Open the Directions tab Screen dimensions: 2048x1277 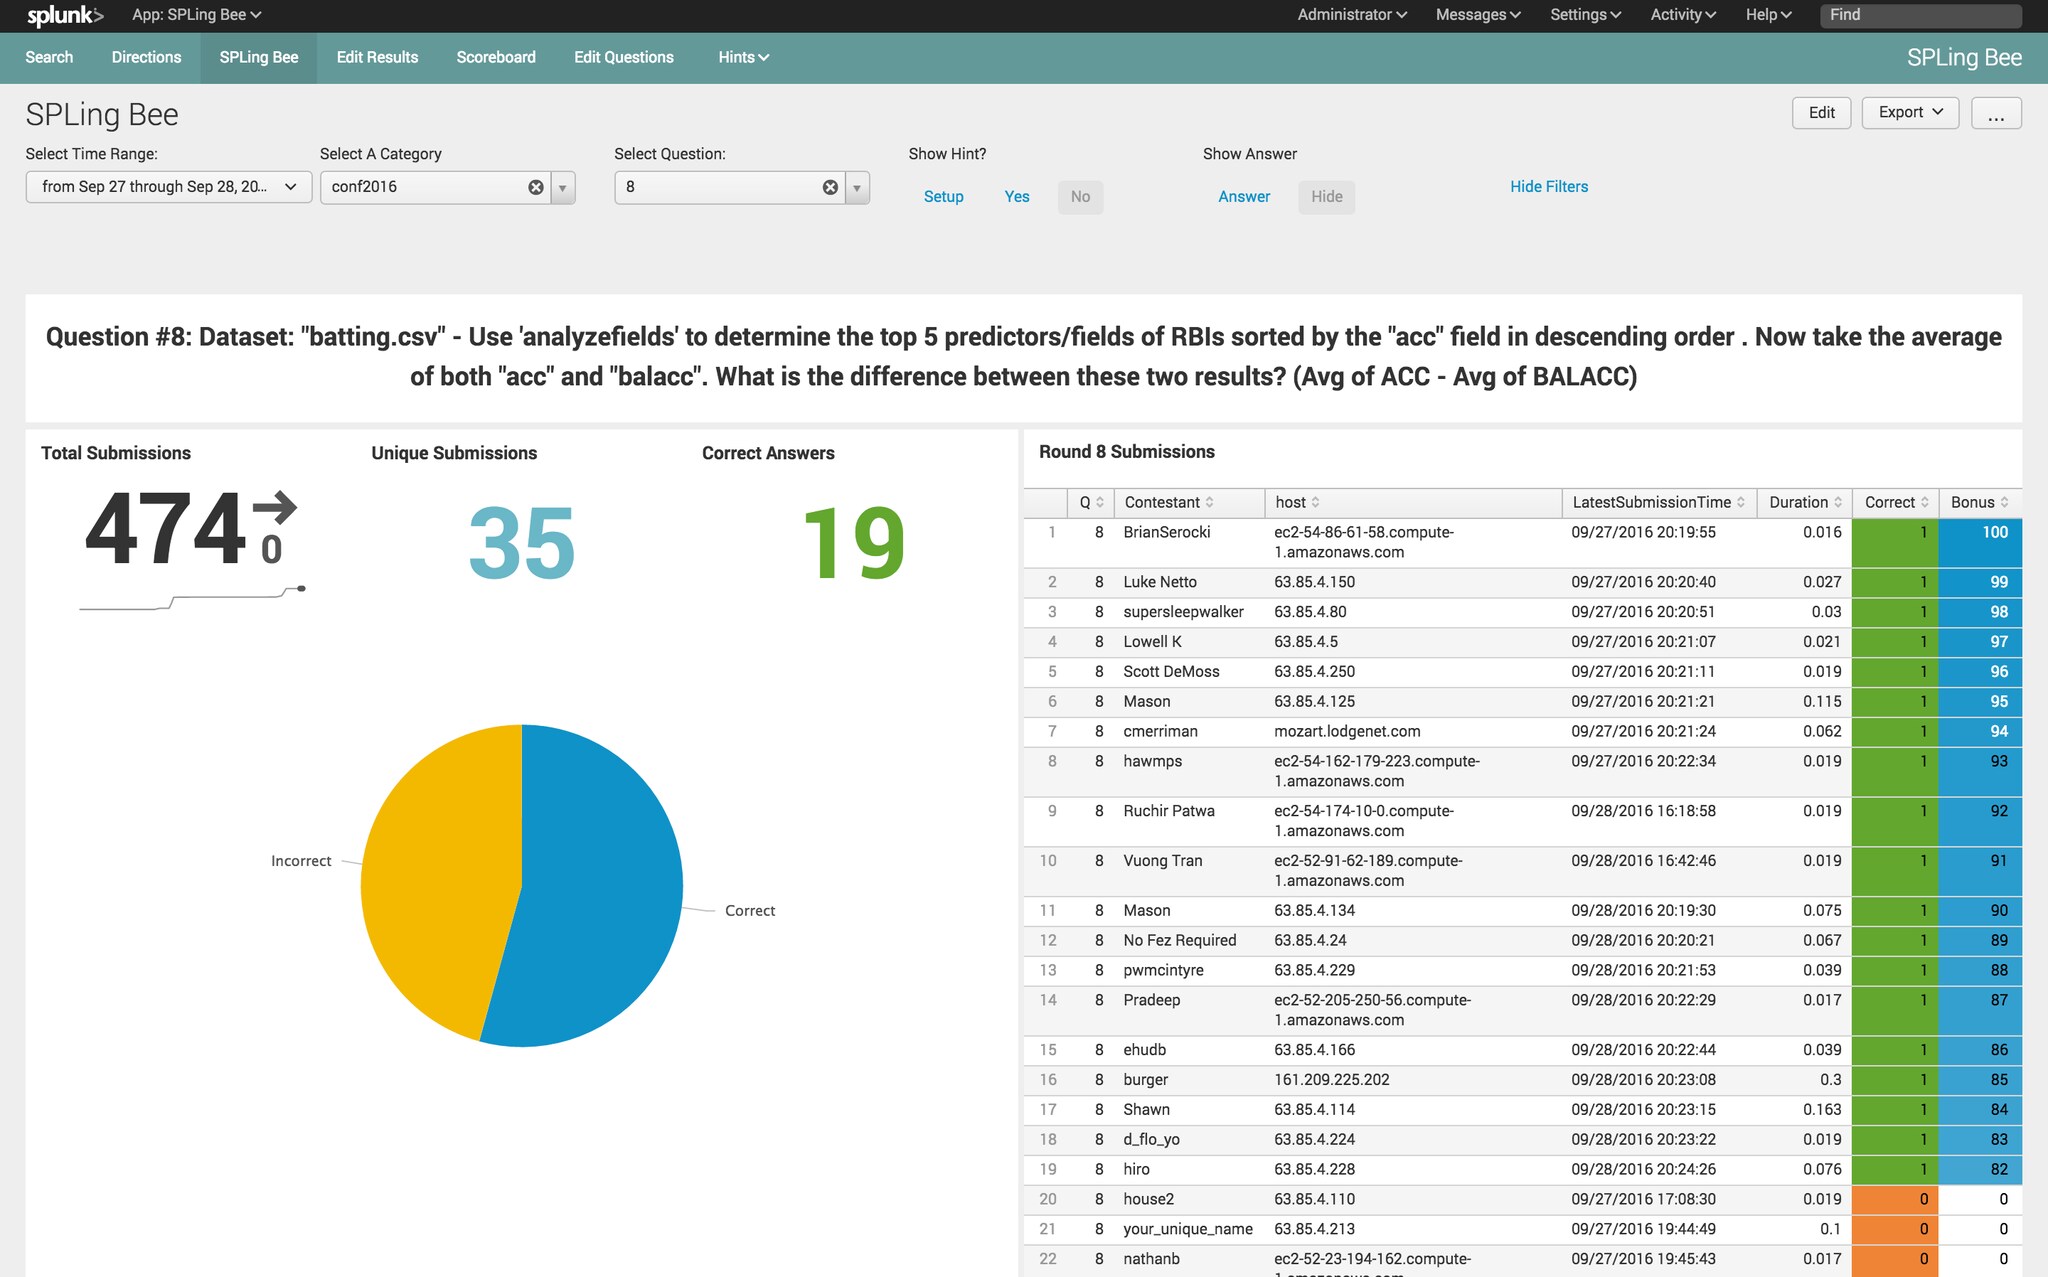[x=146, y=58]
